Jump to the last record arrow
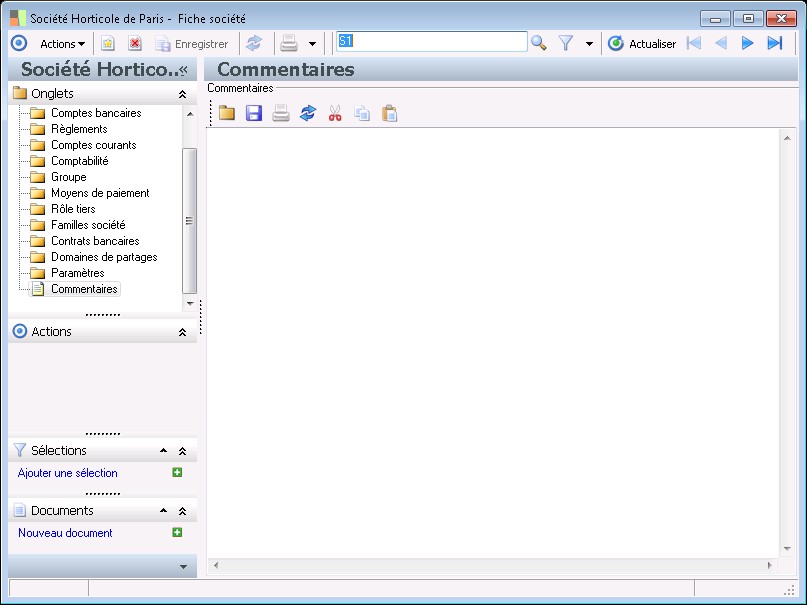 click(774, 43)
